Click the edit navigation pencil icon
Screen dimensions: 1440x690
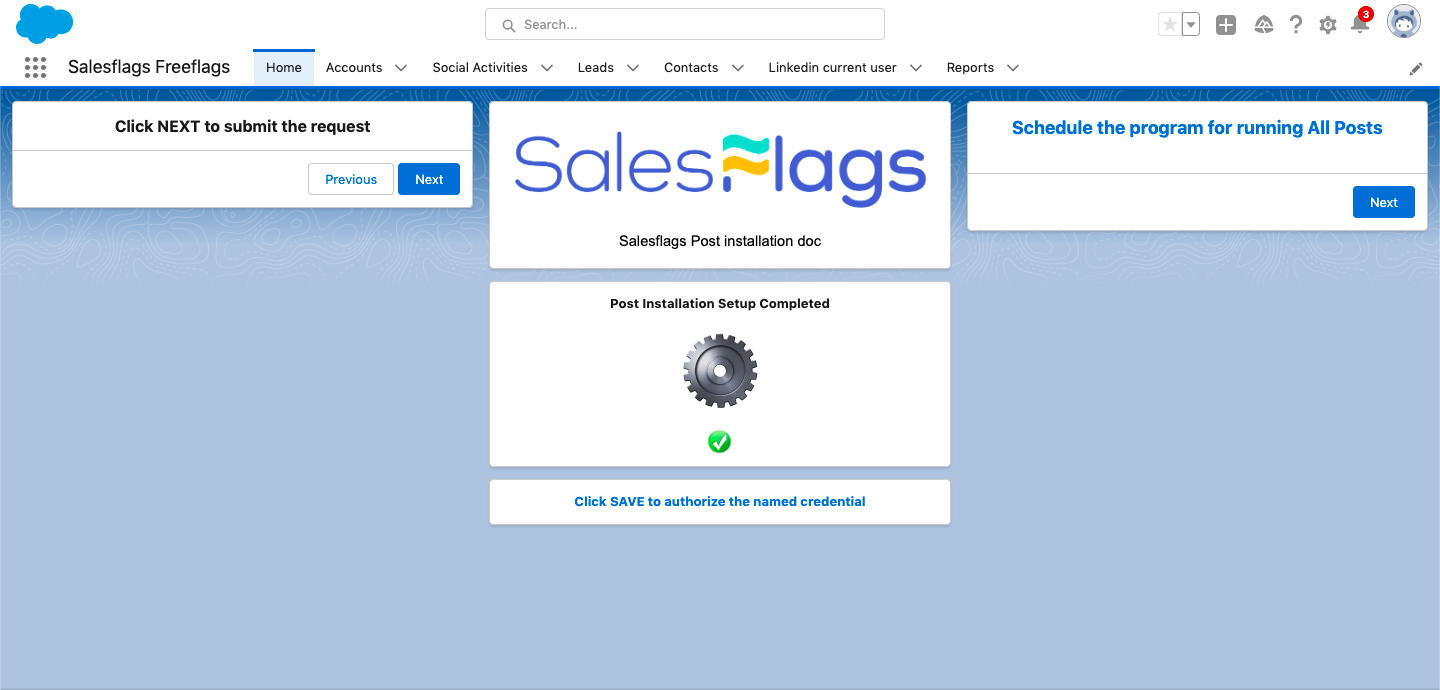[x=1416, y=69]
